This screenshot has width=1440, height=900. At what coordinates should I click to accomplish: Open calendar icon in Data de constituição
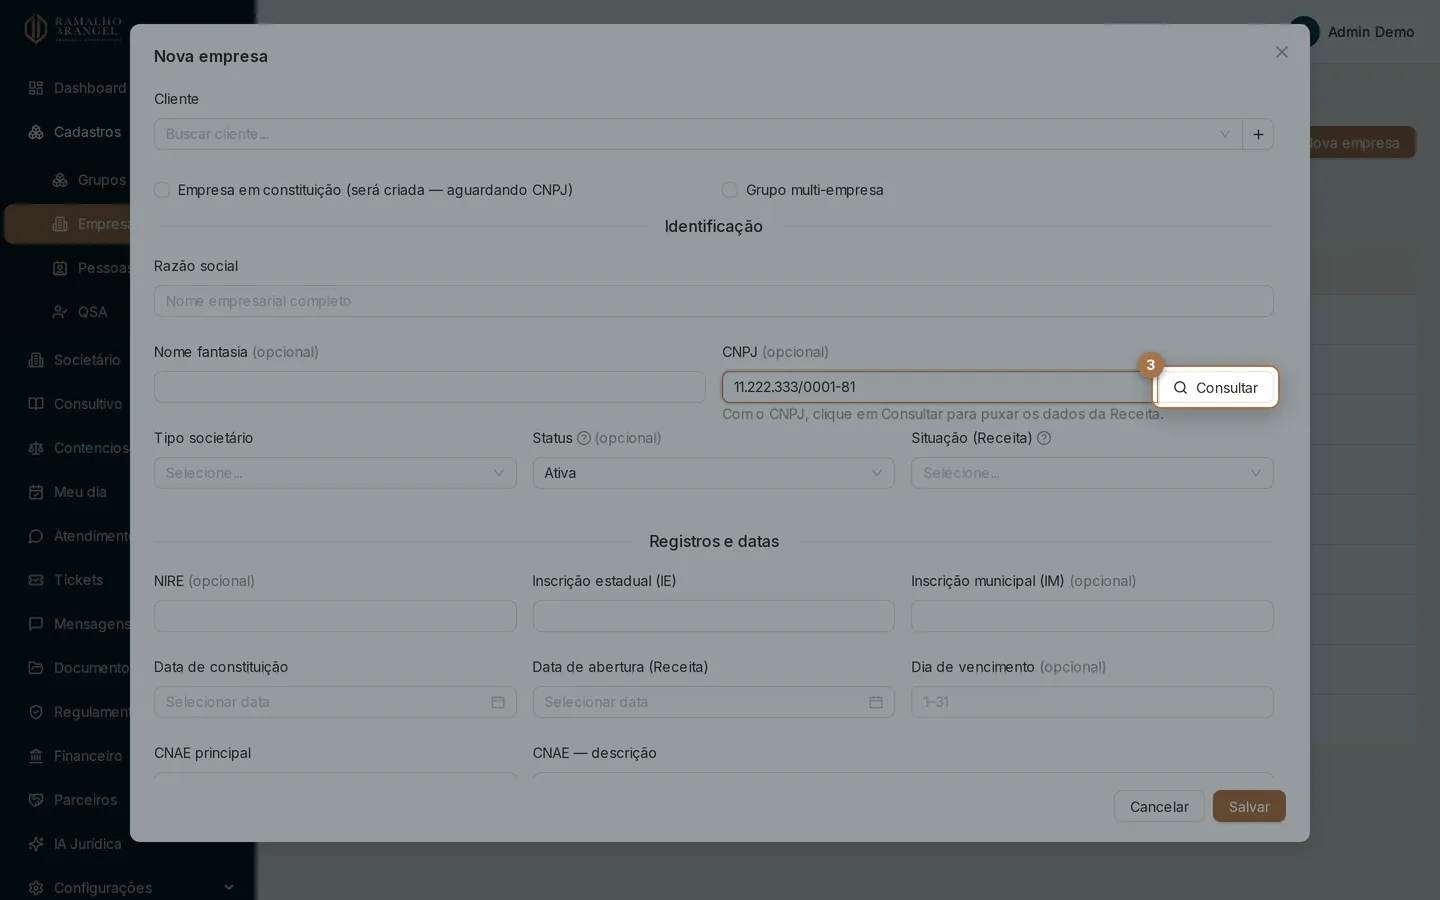point(498,702)
